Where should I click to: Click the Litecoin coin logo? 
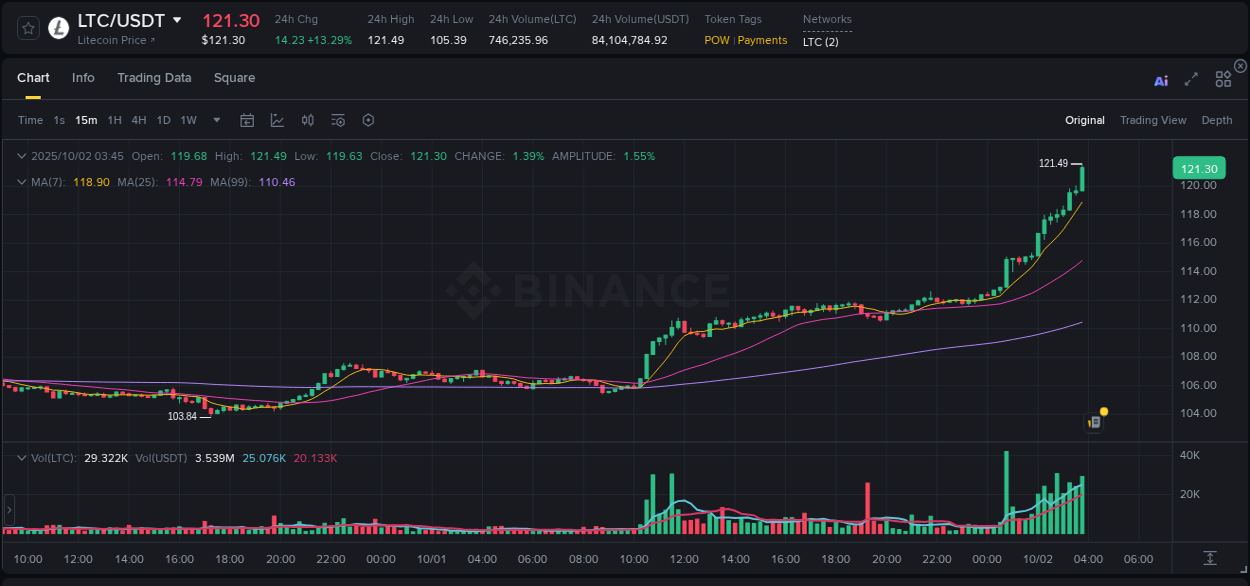tap(57, 28)
